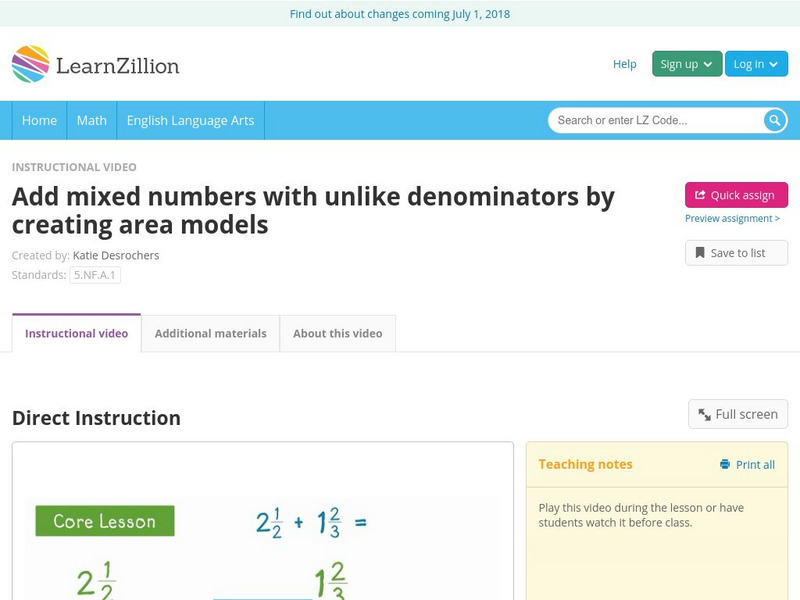Viewport: 800px width, 600px height.
Task: Switch to the Additional materials tab
Action: (209, 333)
